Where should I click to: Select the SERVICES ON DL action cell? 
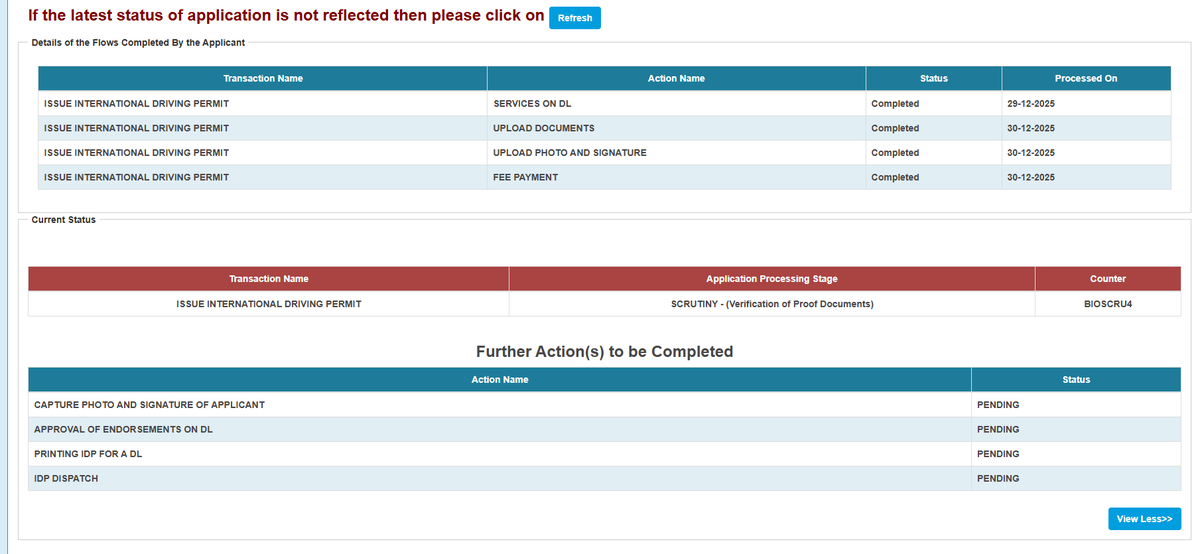click(676, 104)
